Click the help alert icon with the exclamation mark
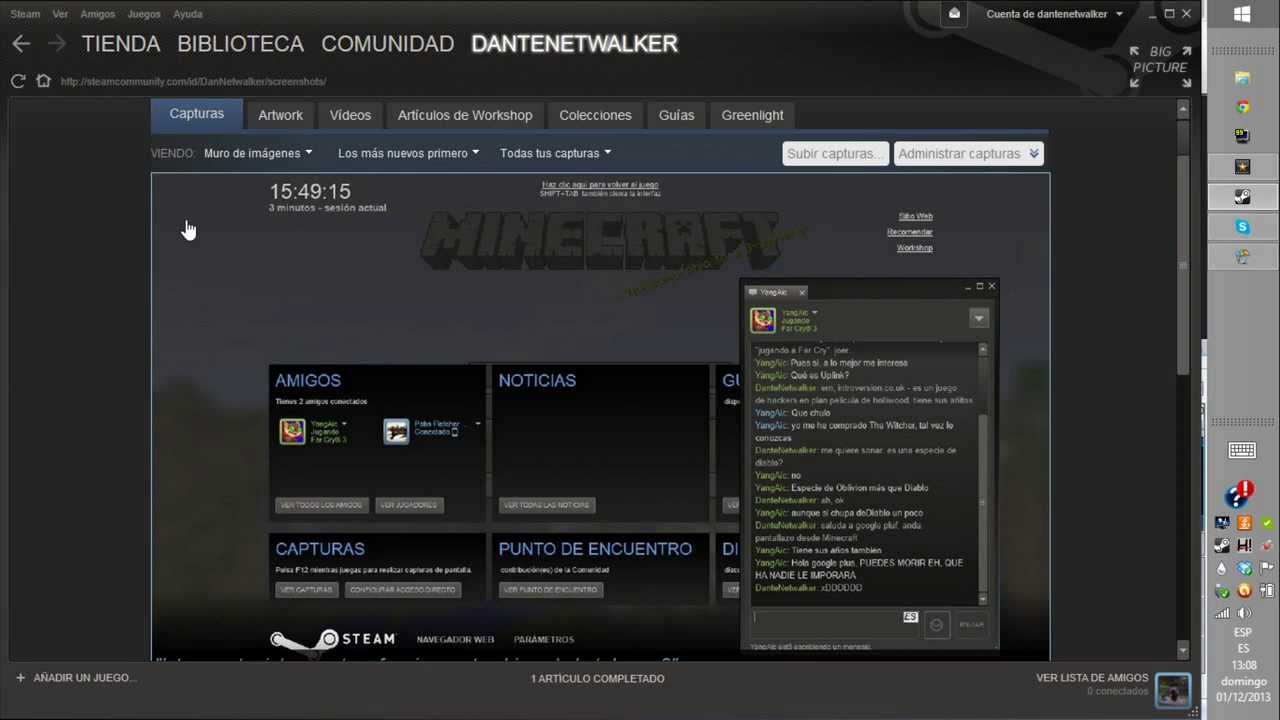This screenshot has height=720, width=1280. click(1240, 493)
